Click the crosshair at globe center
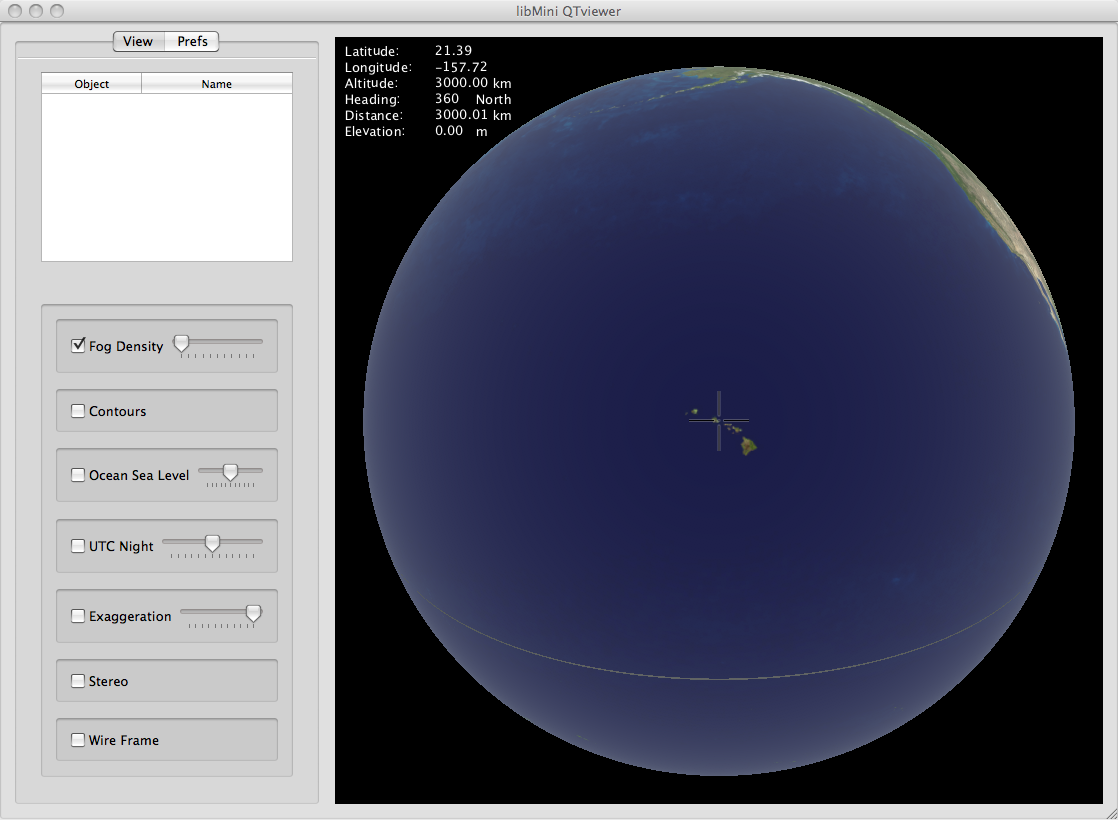 click(719, 421)
